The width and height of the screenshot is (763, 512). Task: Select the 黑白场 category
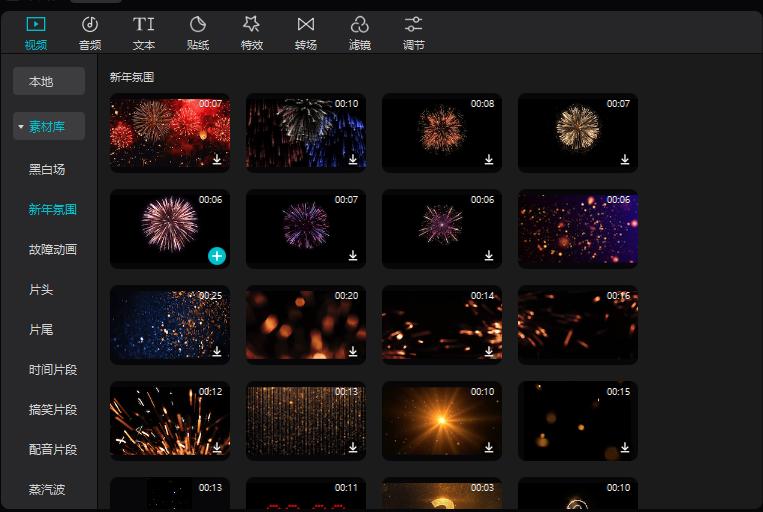click(47, 170)
